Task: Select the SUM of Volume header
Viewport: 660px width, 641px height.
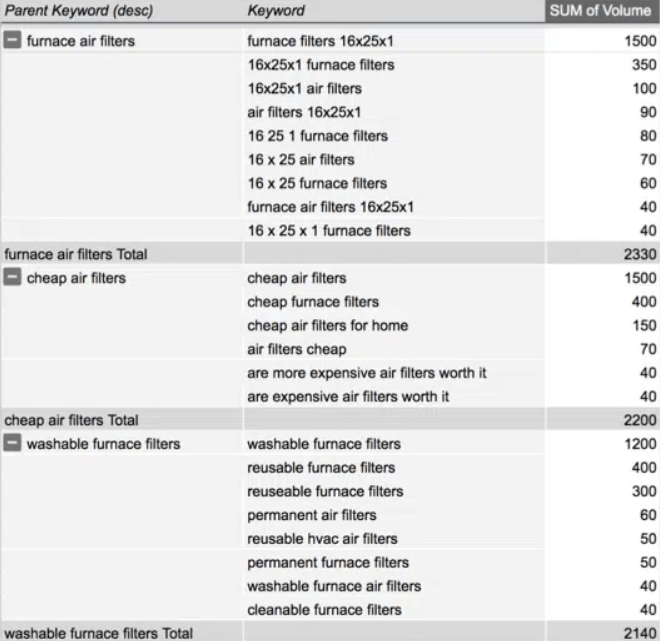Action: (602, 11)
